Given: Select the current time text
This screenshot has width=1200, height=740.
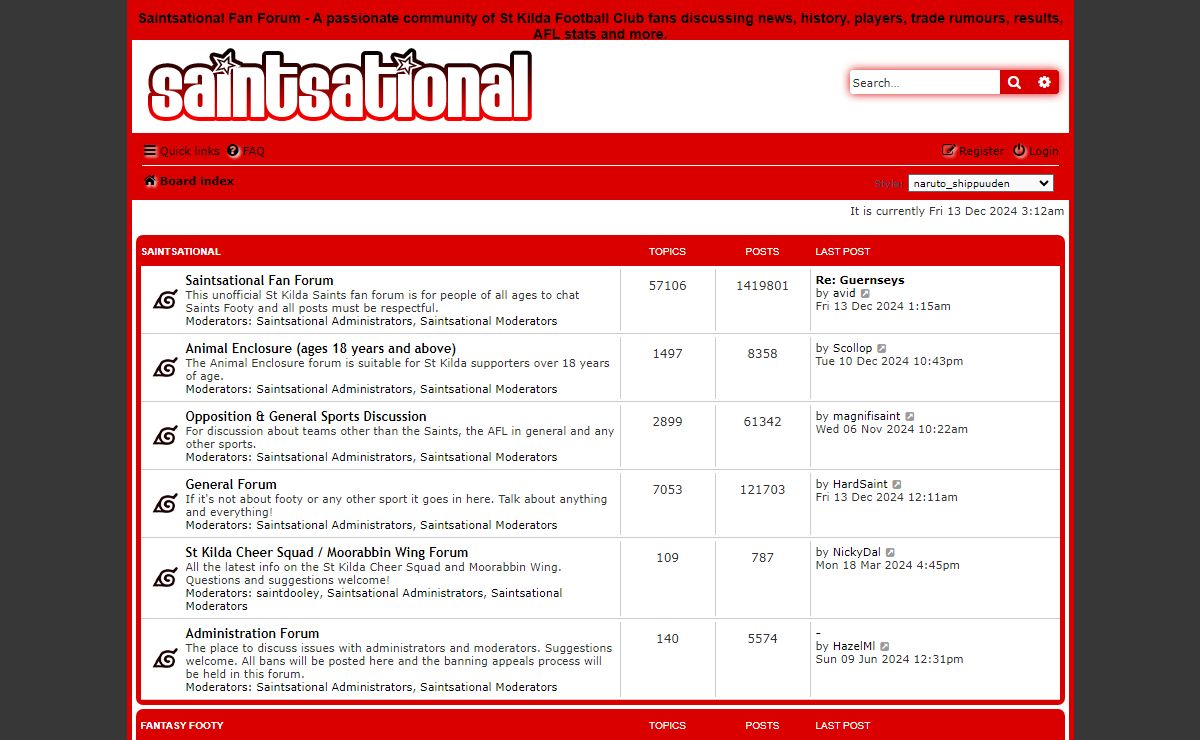Looking at the screenshot, I should coord(957,211).
